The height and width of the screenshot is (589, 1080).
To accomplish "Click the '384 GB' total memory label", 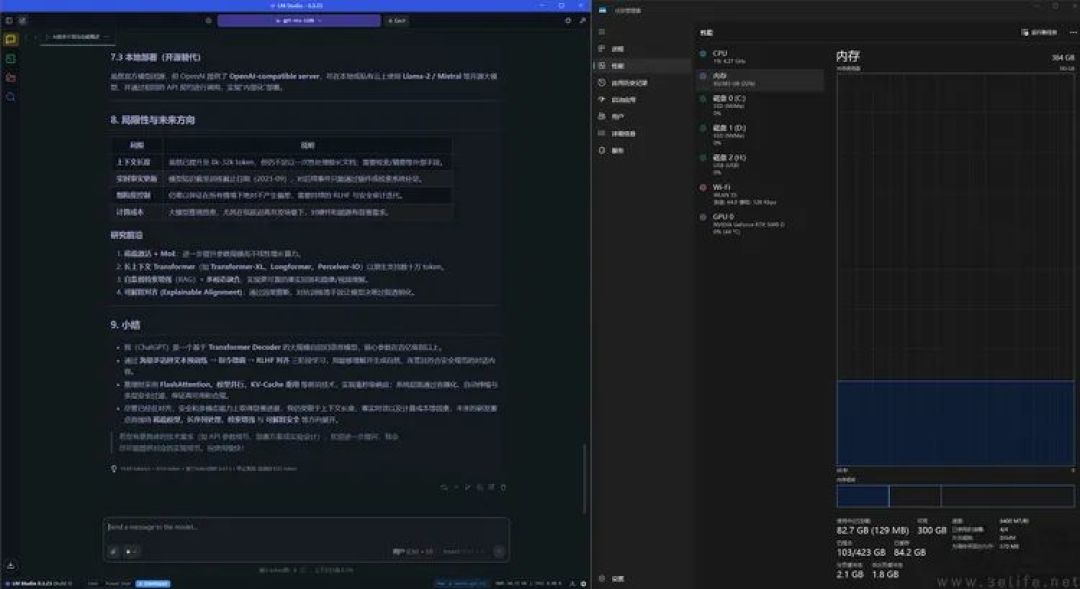I will tap(1063, 58).
